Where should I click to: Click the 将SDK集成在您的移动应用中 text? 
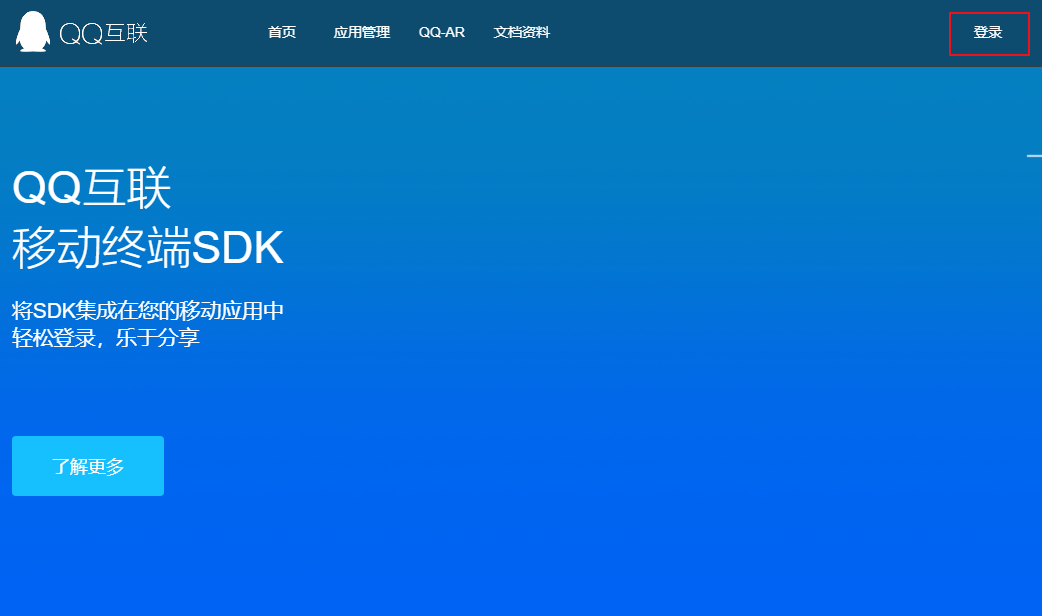point(148,310)
